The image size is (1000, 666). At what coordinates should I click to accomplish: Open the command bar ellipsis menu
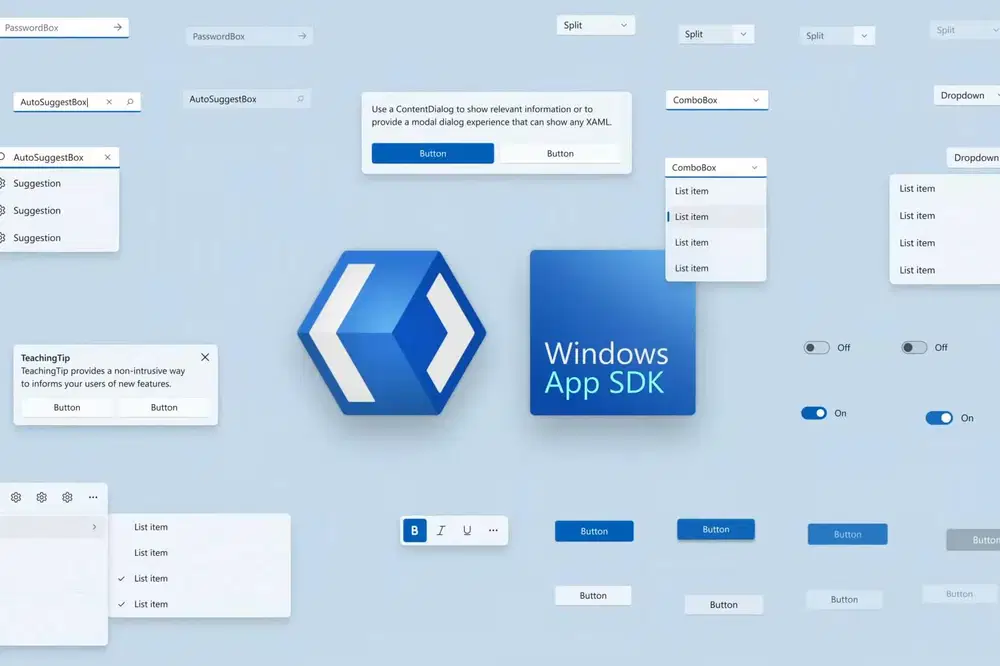(93, 497)
